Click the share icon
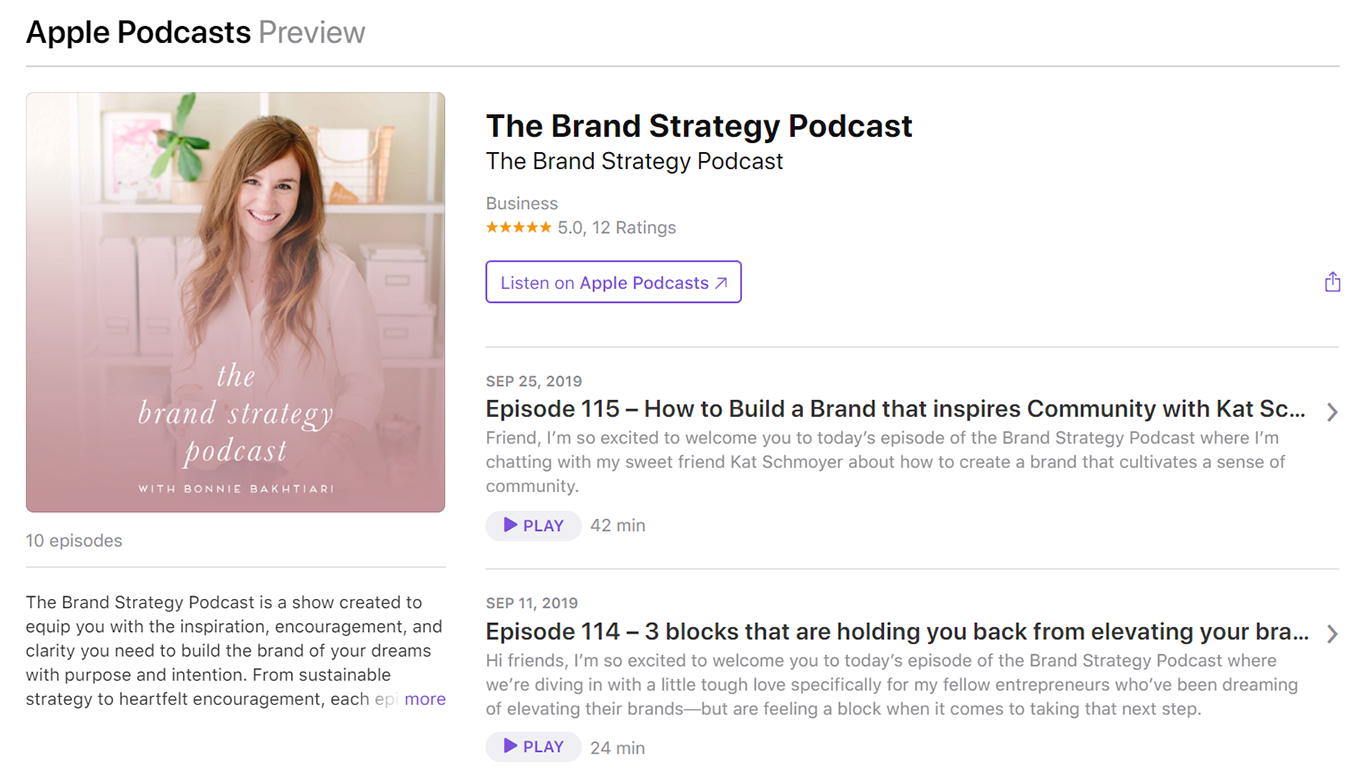This screenshot has width=1366, height=780. click(x=1332, y=282)
